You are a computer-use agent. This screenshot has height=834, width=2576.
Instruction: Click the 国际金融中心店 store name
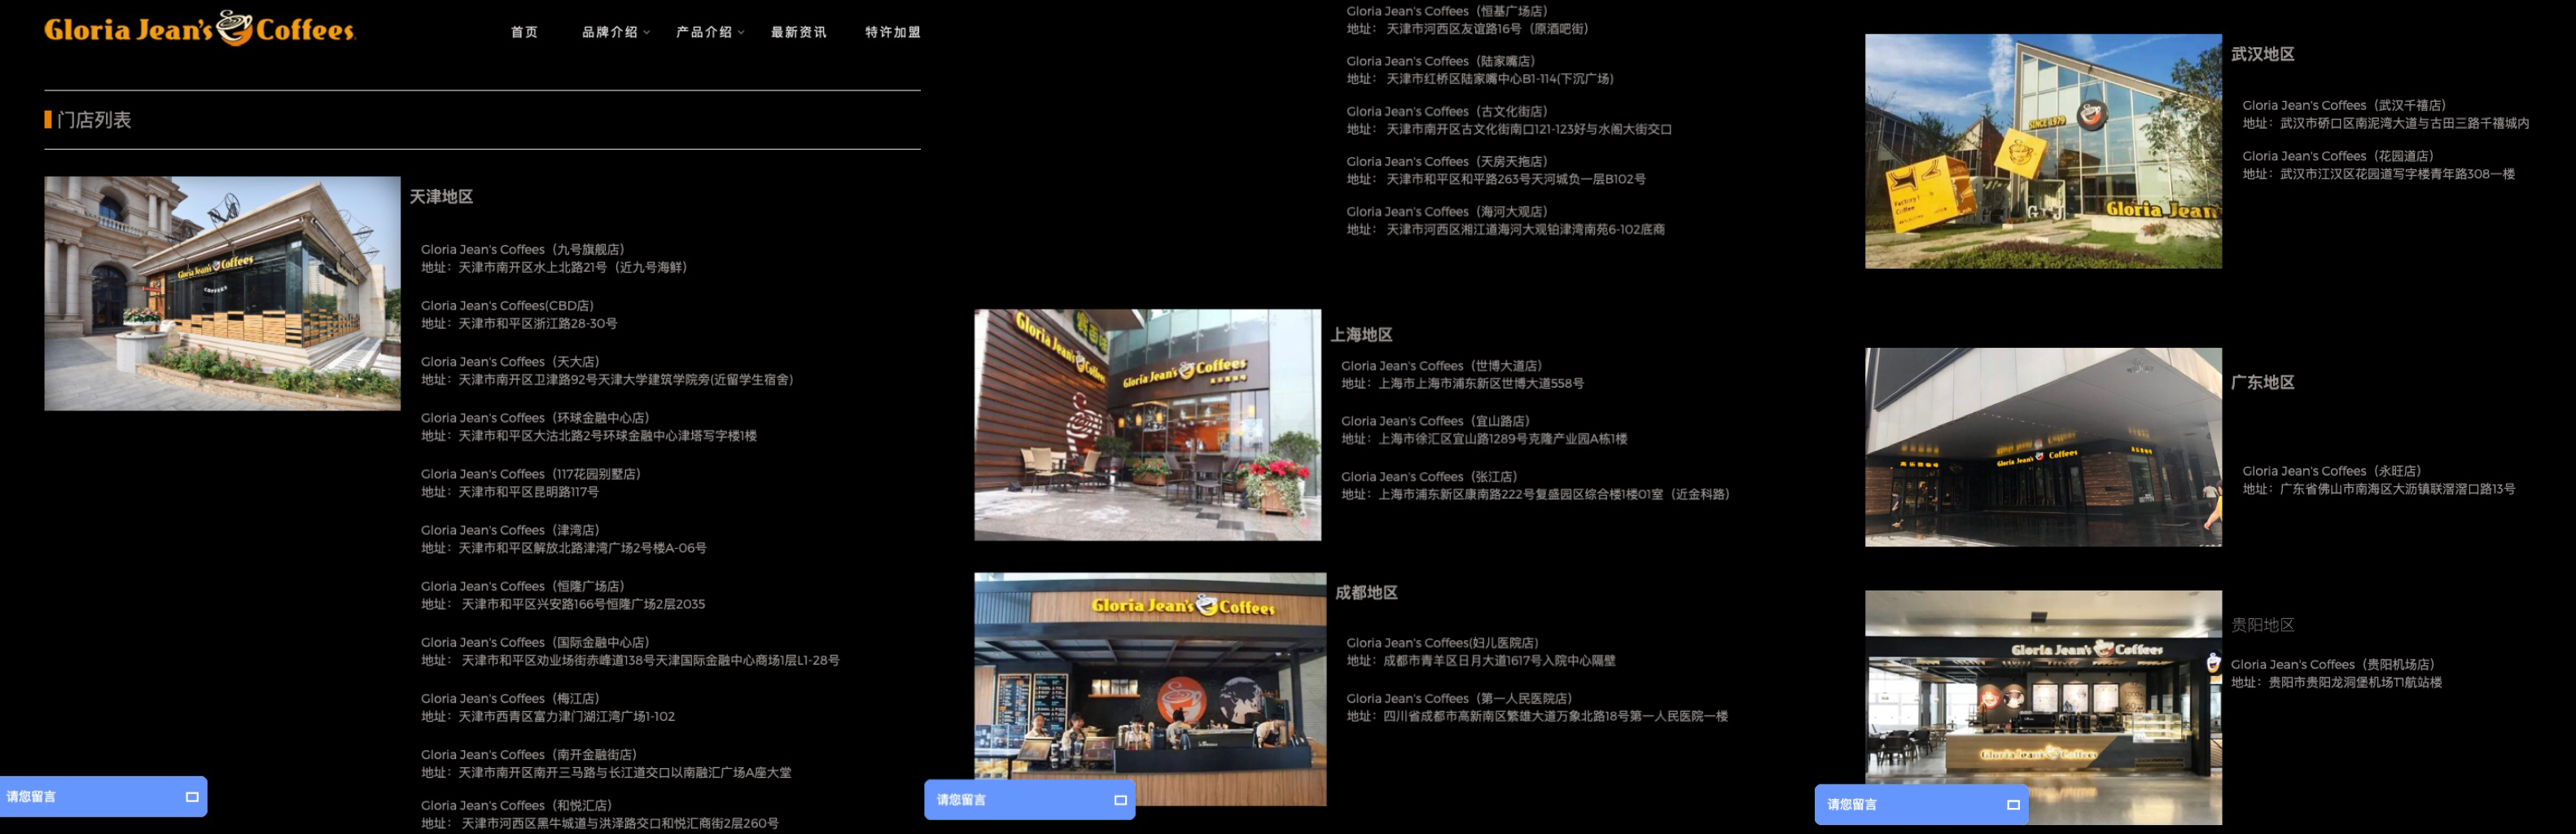pos(535,641)
